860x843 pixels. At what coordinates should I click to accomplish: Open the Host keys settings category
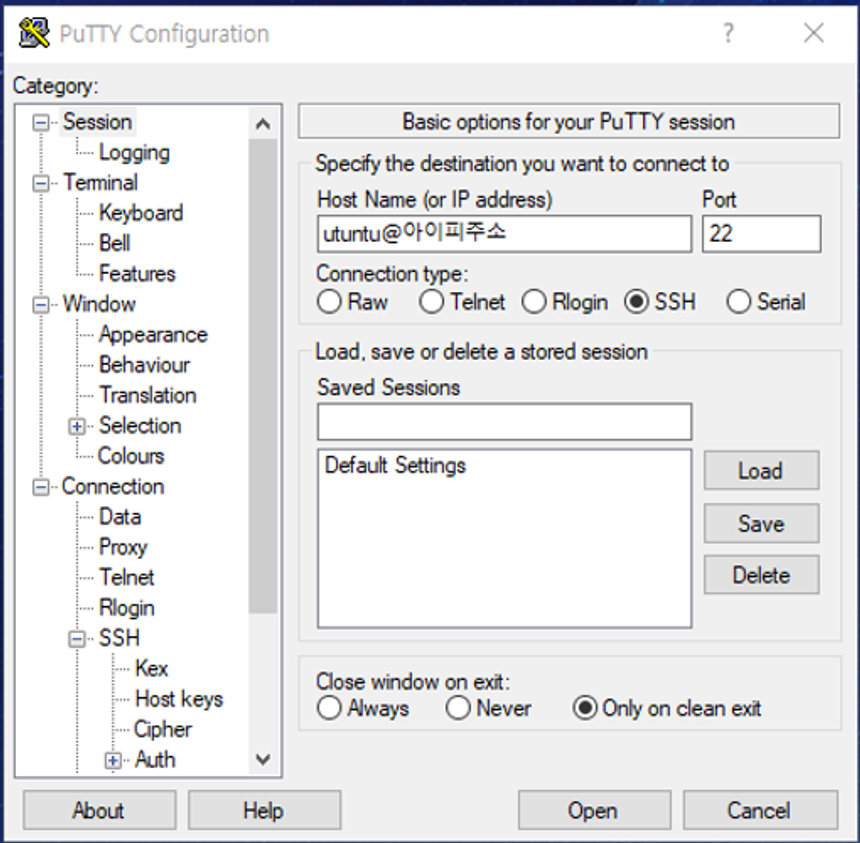(x=179, y=699)
